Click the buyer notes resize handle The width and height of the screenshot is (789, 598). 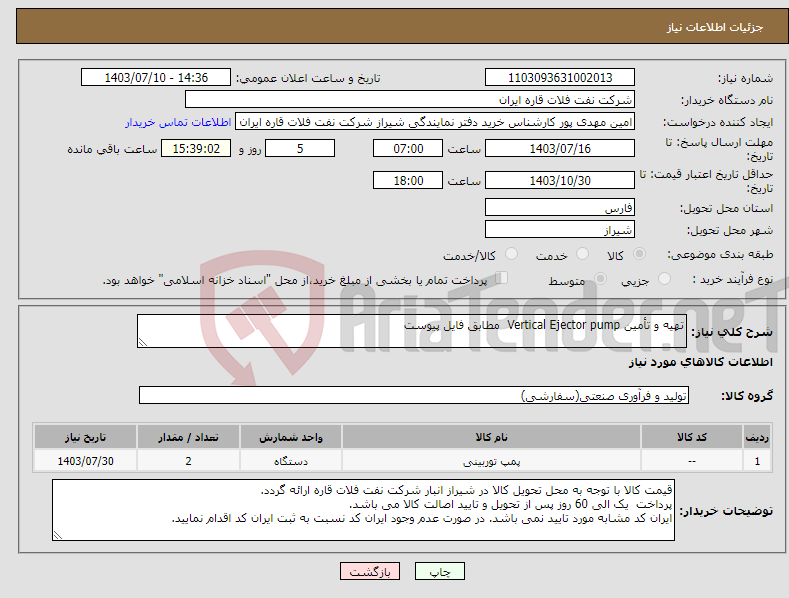58,536
